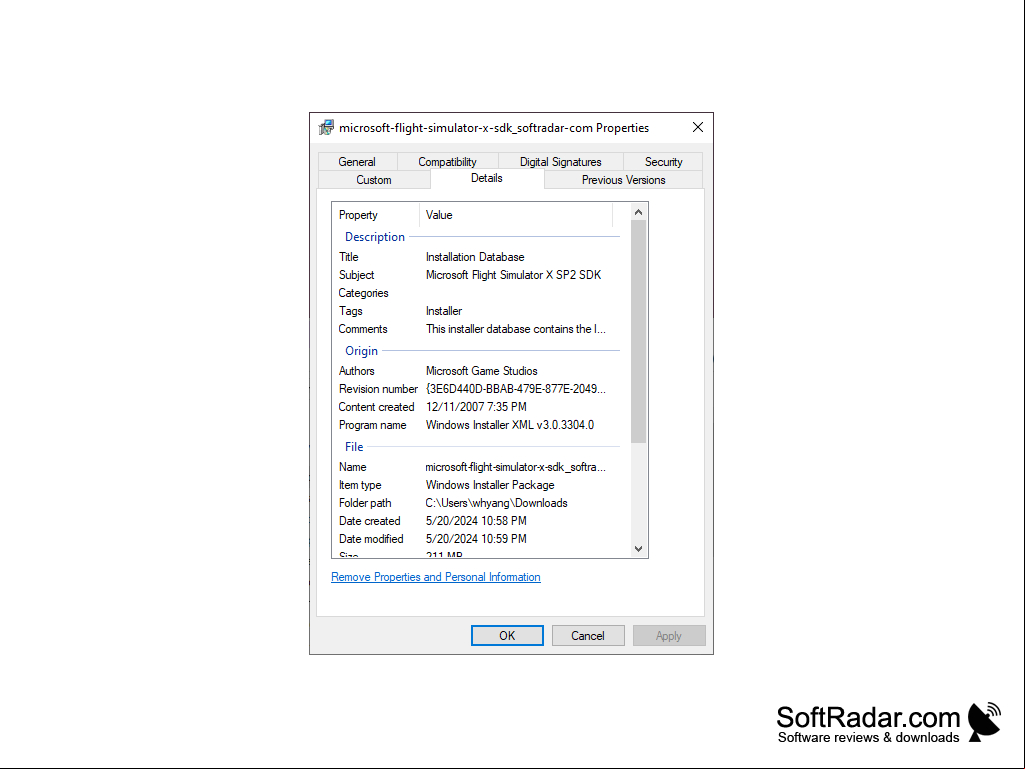Open Remove Properties and Personal Information link
Screen dimensions: 1025x769
pyautogui.click(x=436, y=577)
